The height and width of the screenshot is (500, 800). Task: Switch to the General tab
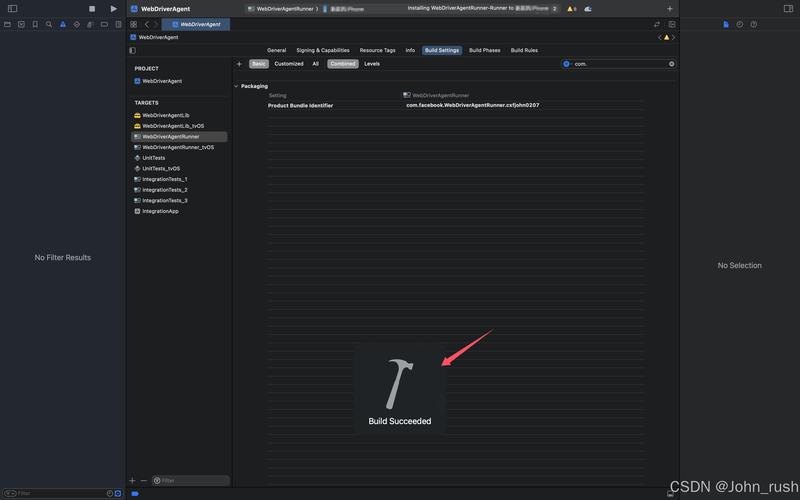[x=277, y=51]
